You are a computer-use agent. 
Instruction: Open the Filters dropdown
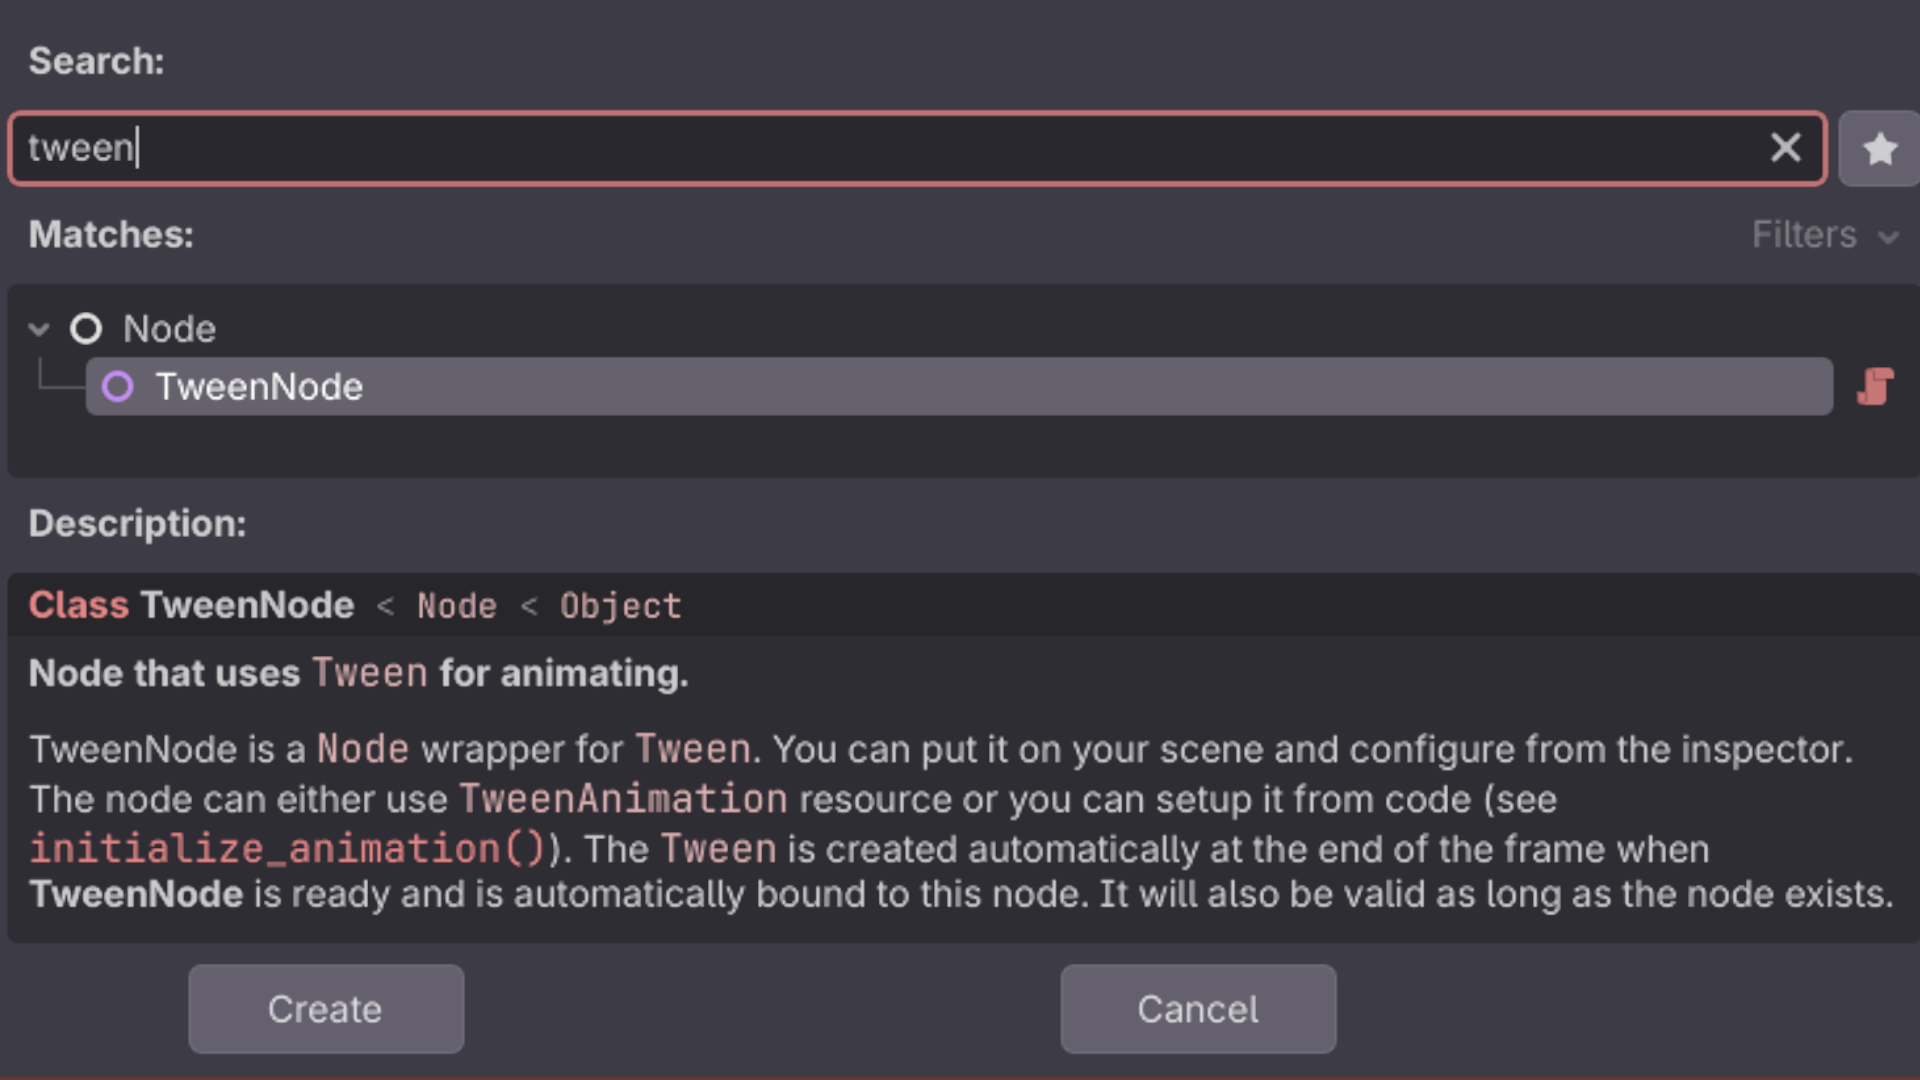point(1825,235)
